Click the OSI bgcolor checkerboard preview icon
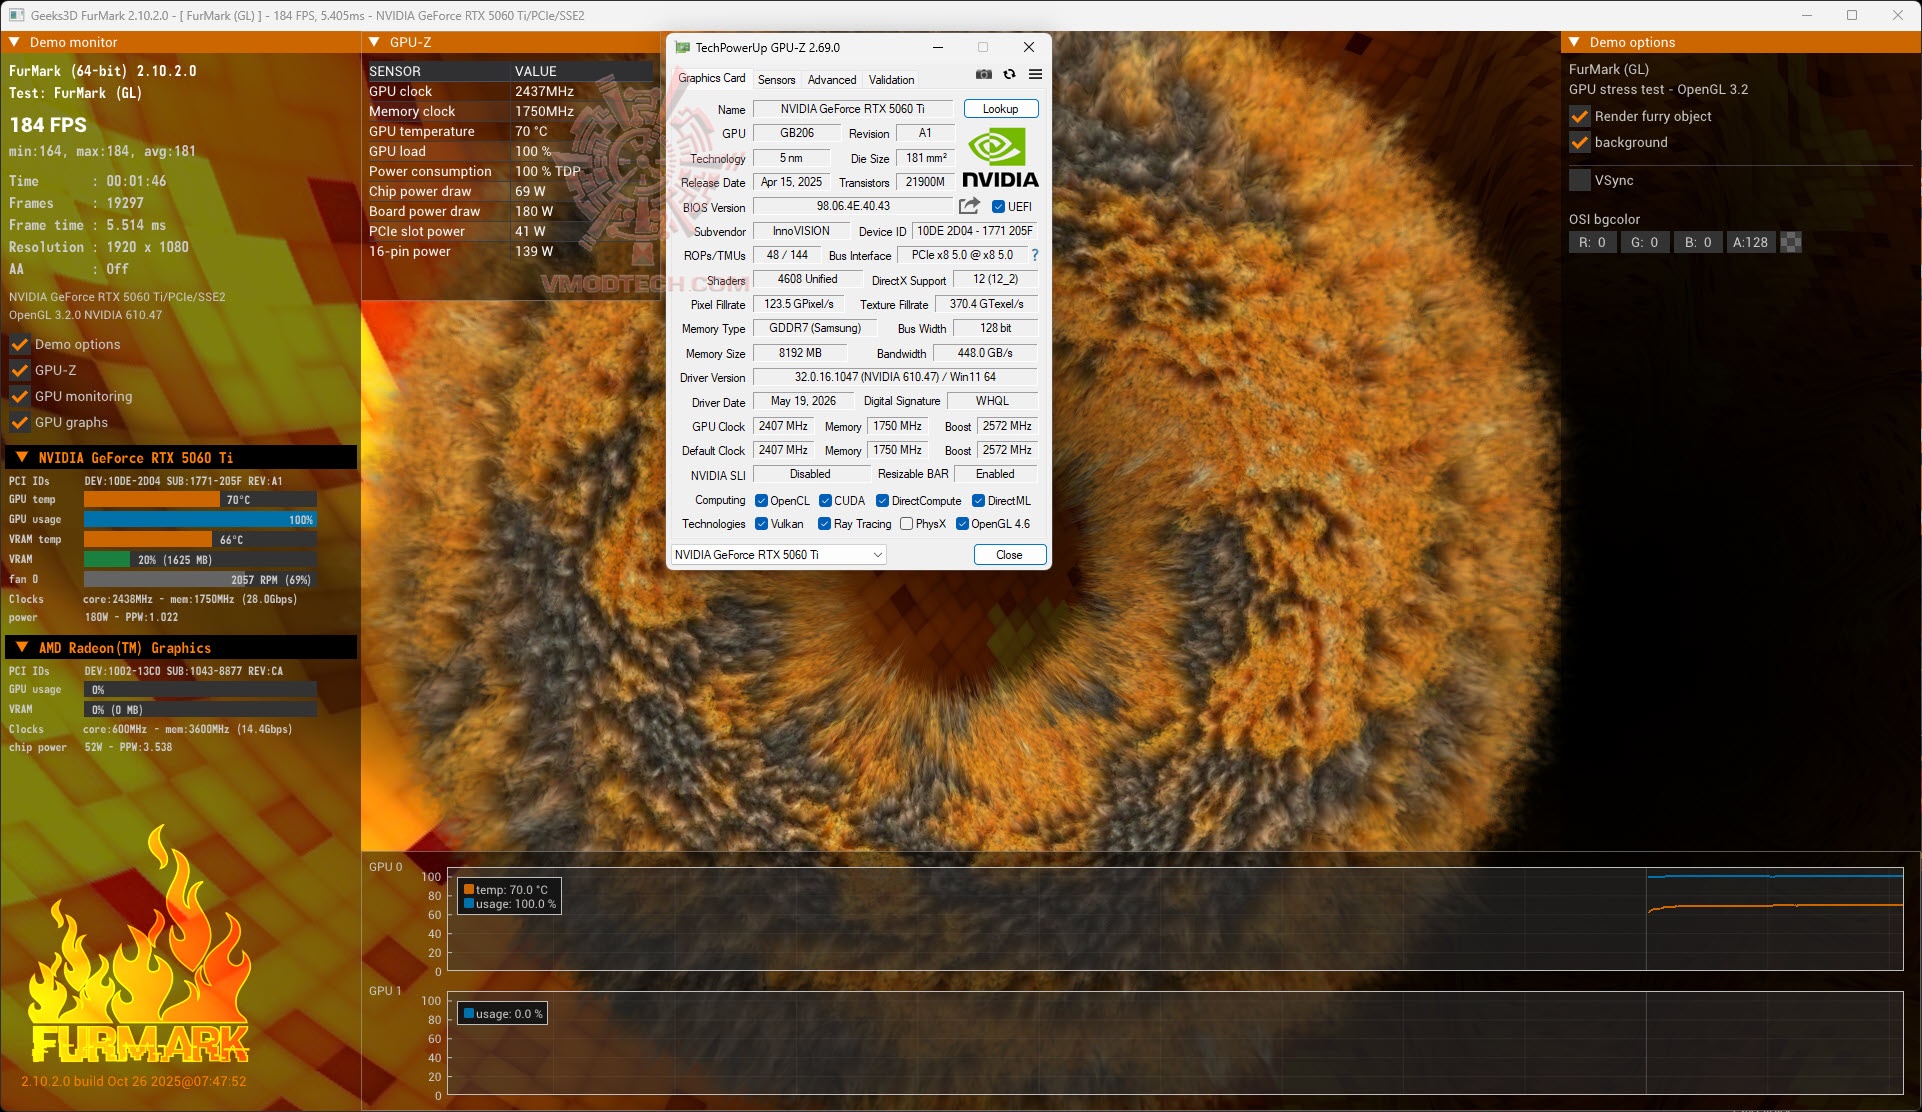Screen dimensions: 1922x1112 click(1792, 242)
